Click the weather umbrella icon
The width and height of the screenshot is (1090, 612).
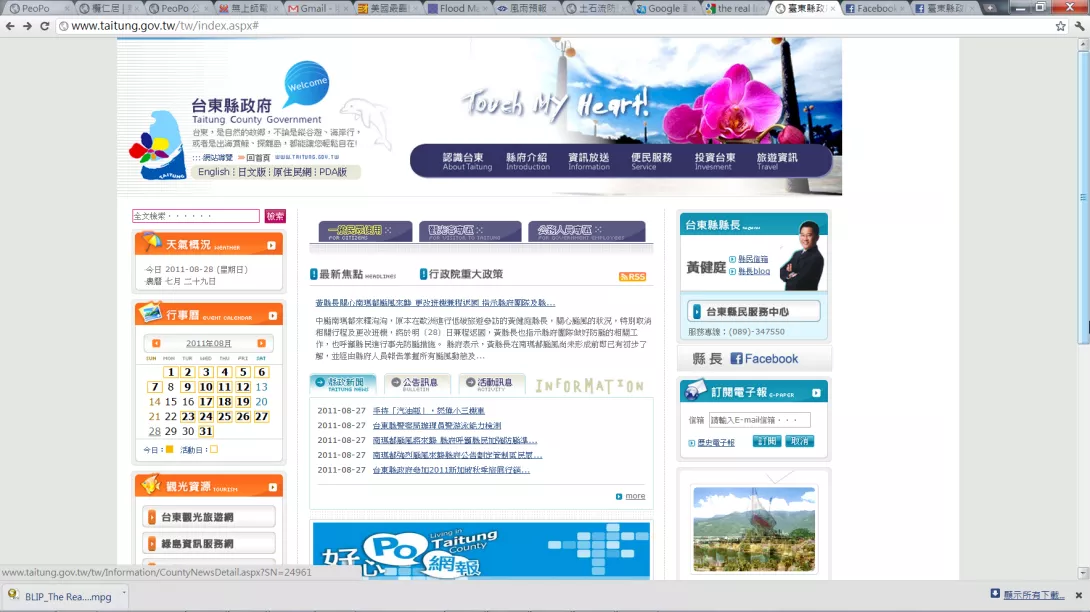(150, 242)
